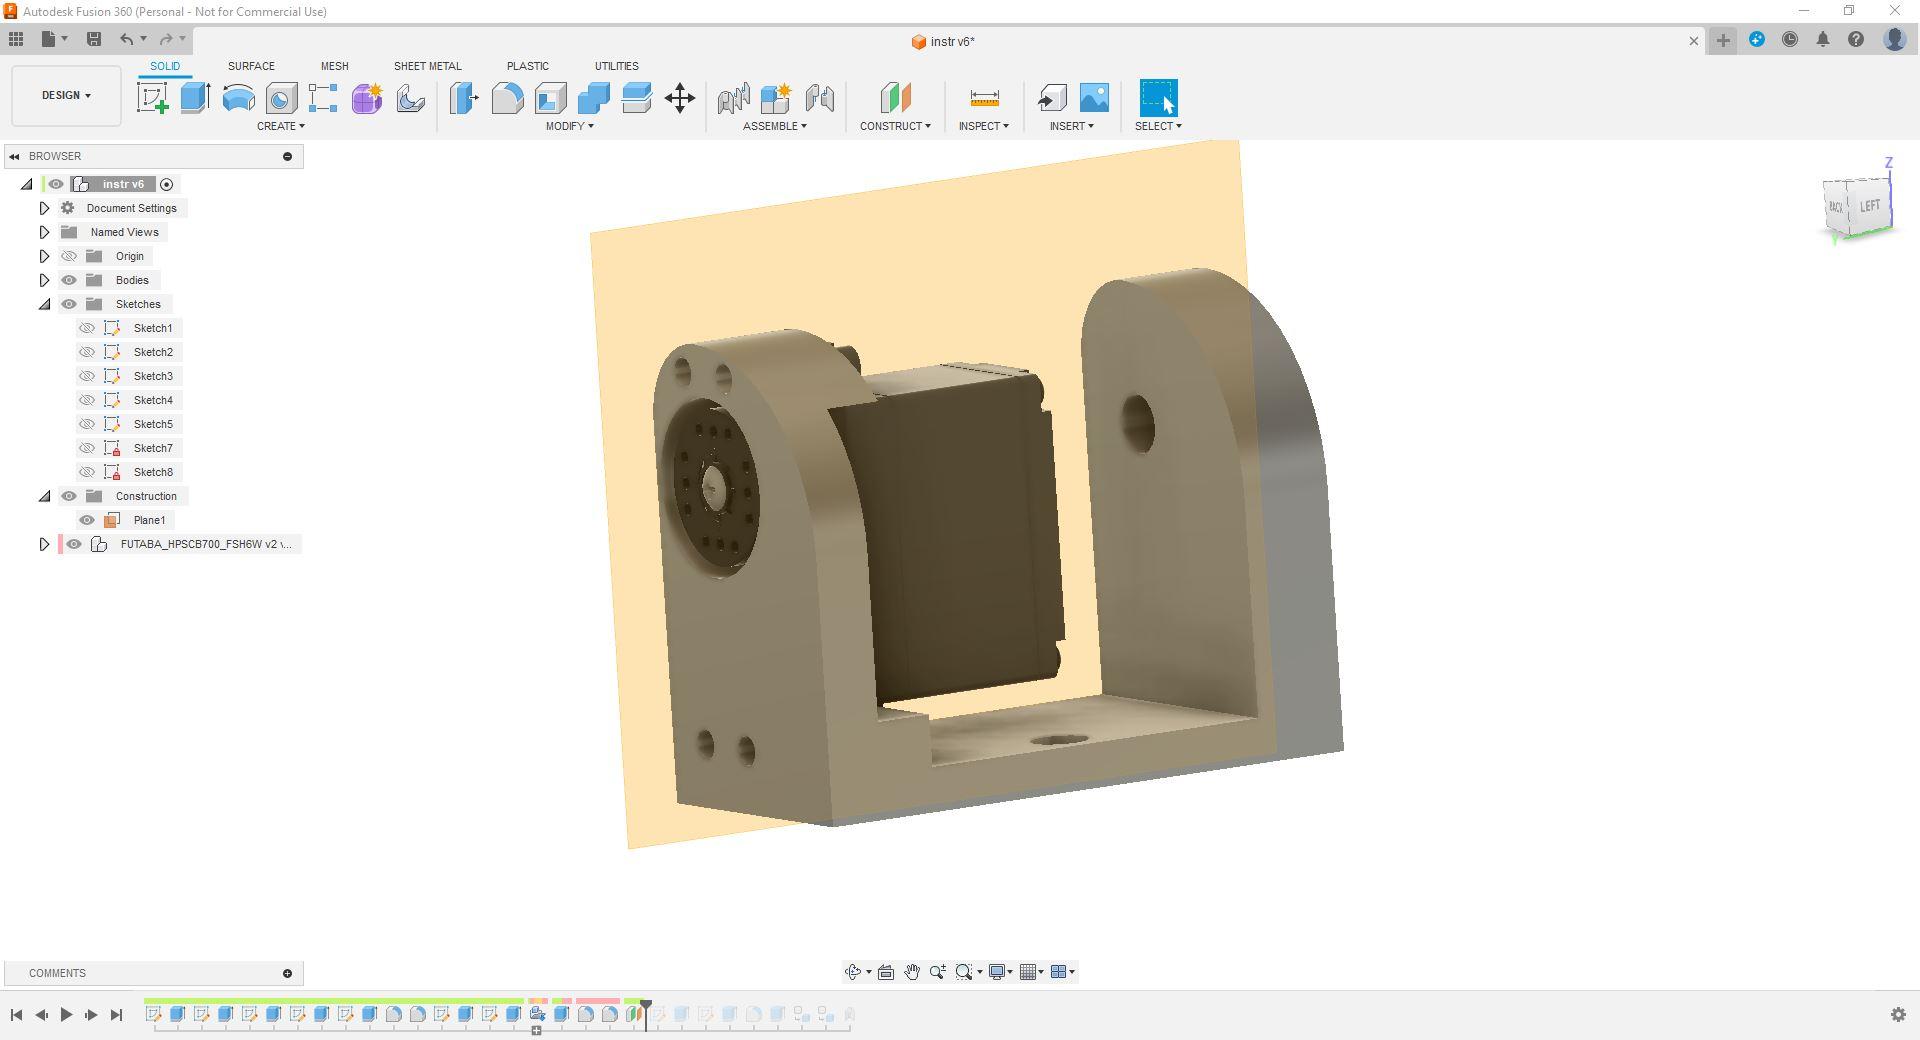Image resolution: width=1920 pixels, height=1040 pixels.
Task: Expand the Named Views folder
Action: 44,232
